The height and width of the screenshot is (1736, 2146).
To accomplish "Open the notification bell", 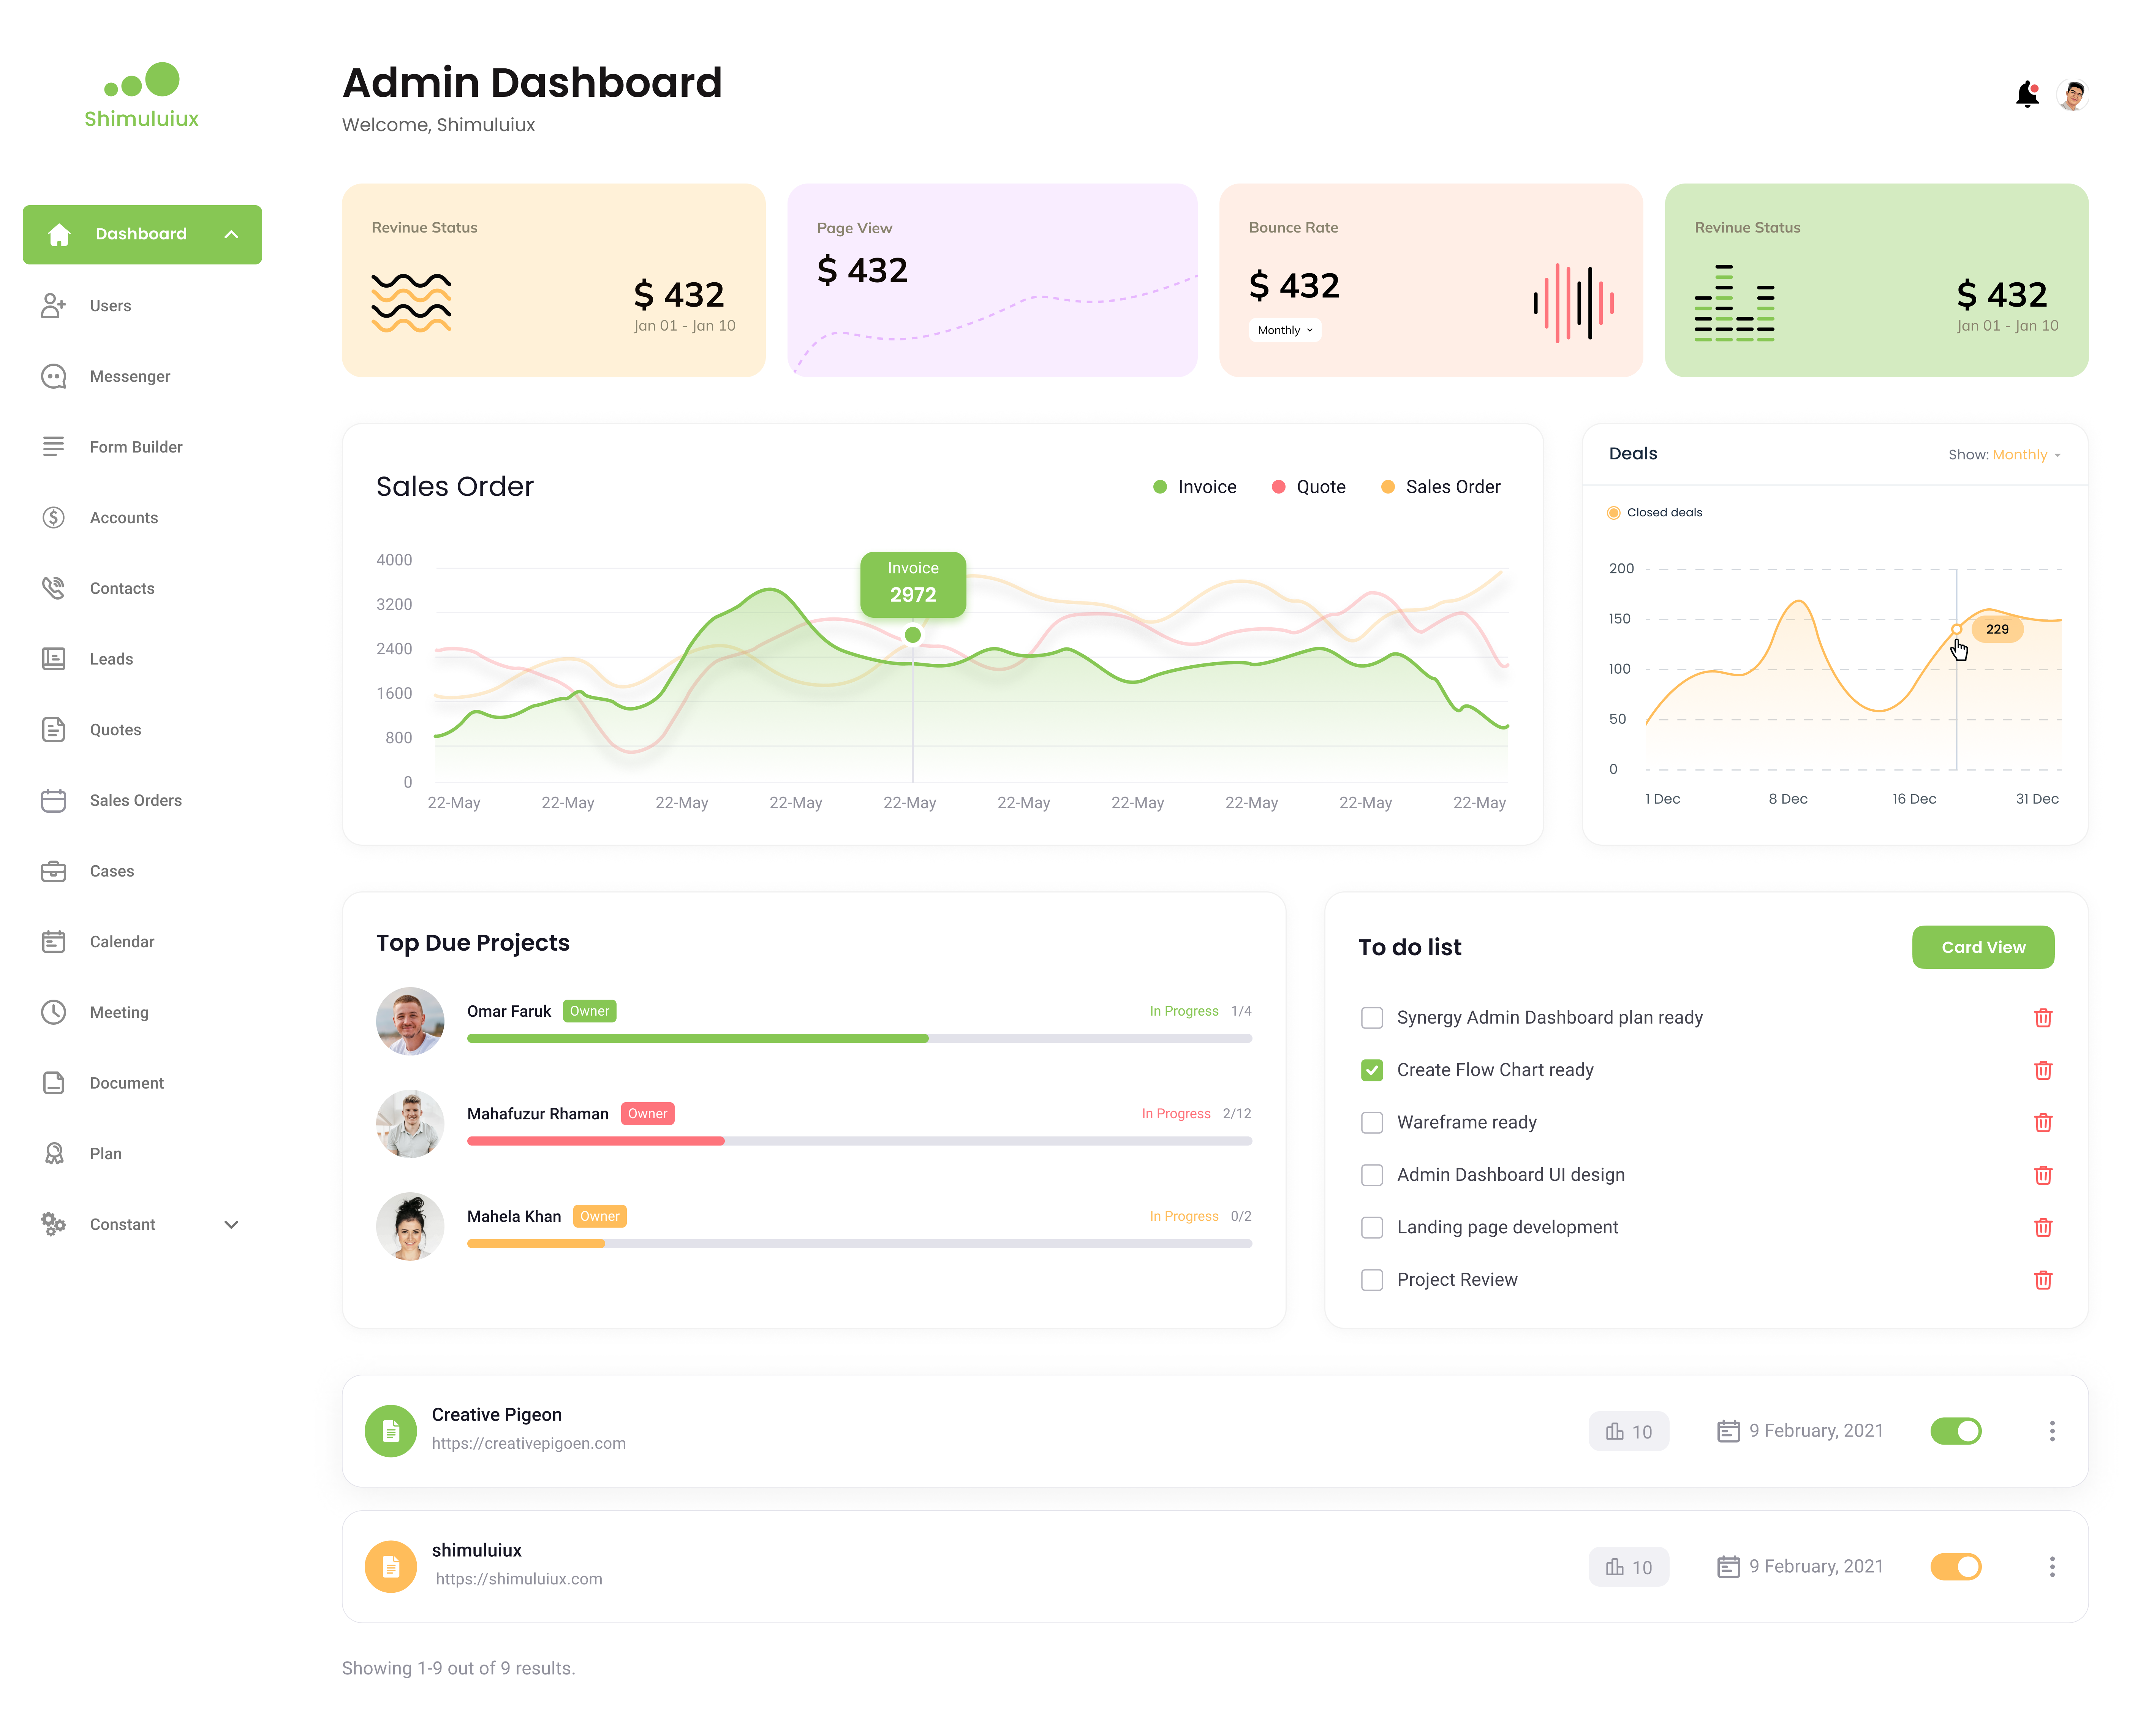I will pyautogui.click(x=2027, y=94).
